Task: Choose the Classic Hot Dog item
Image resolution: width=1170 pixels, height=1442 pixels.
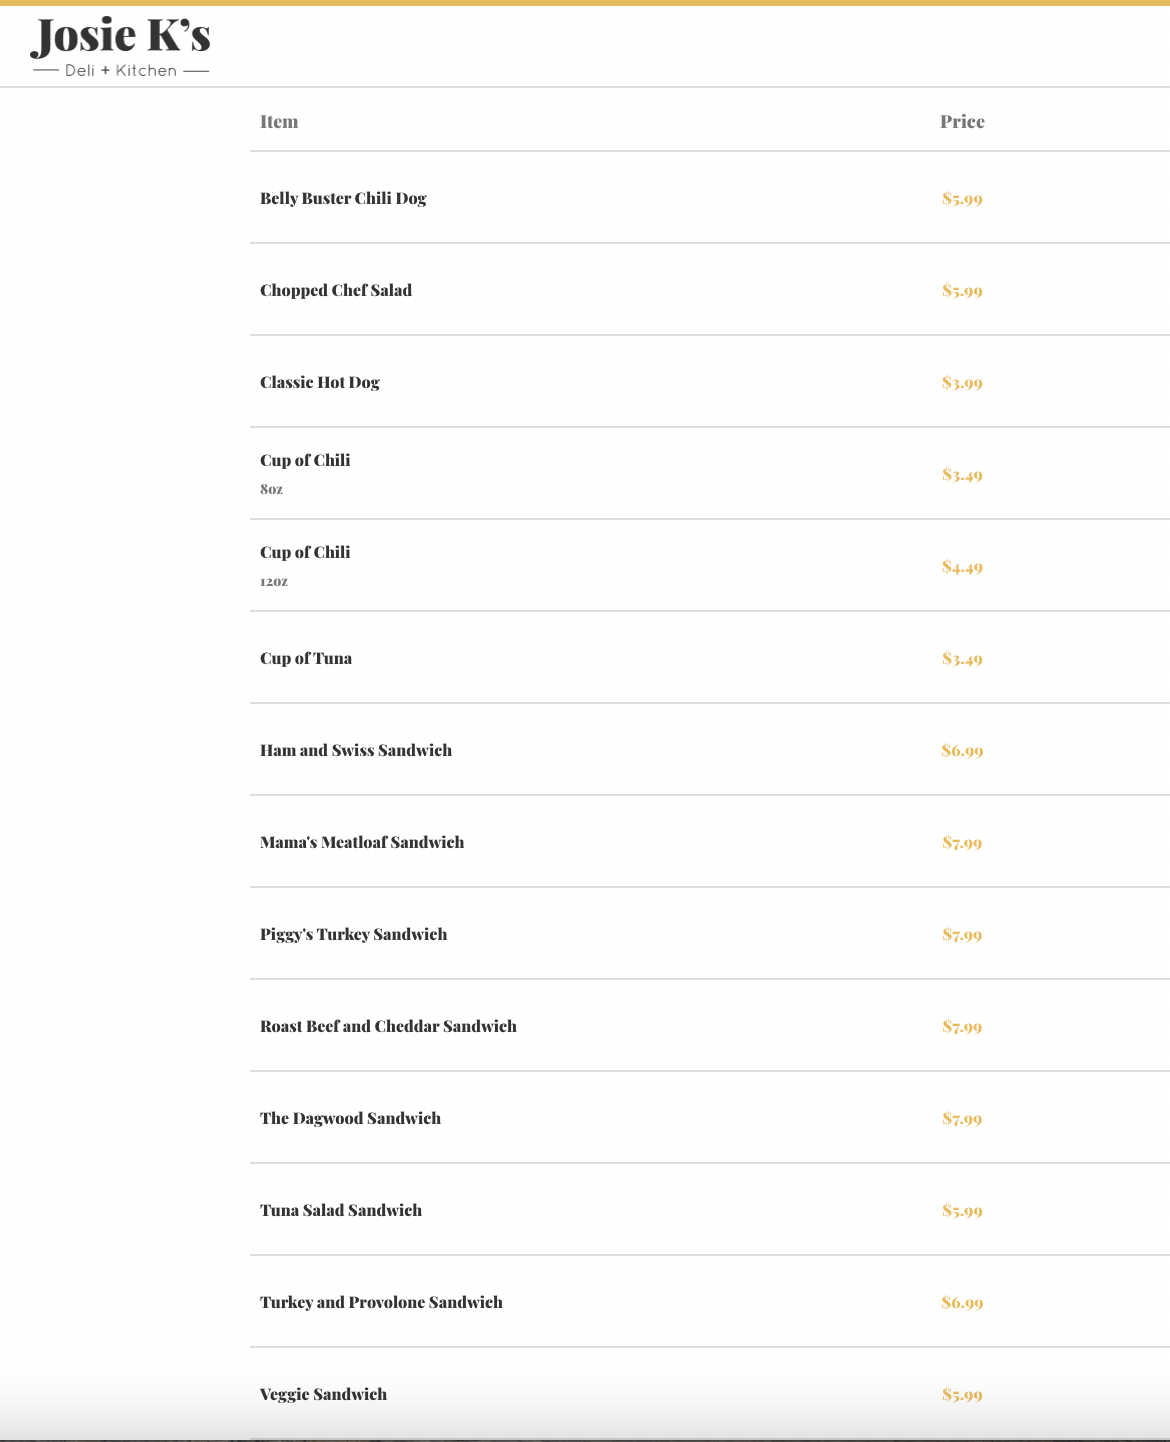Action: pyautogui.click(x=320, y=382)
